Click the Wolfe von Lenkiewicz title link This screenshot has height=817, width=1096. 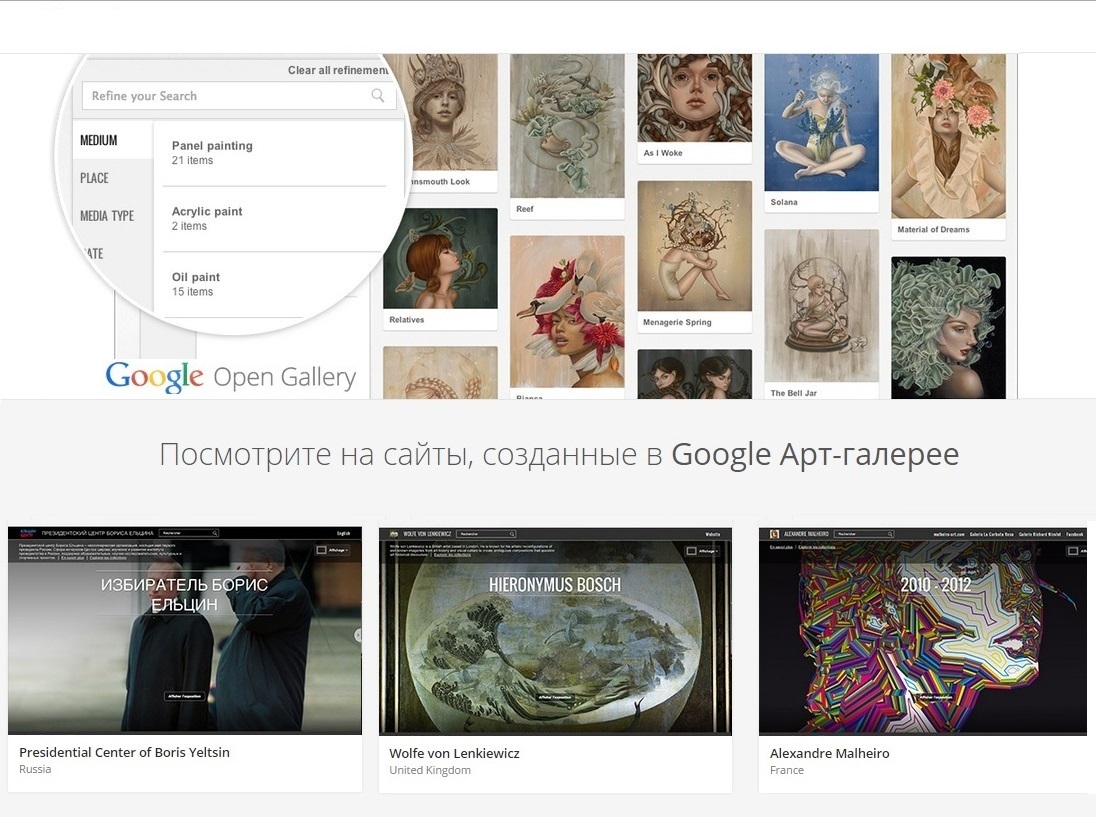(454, 753)
